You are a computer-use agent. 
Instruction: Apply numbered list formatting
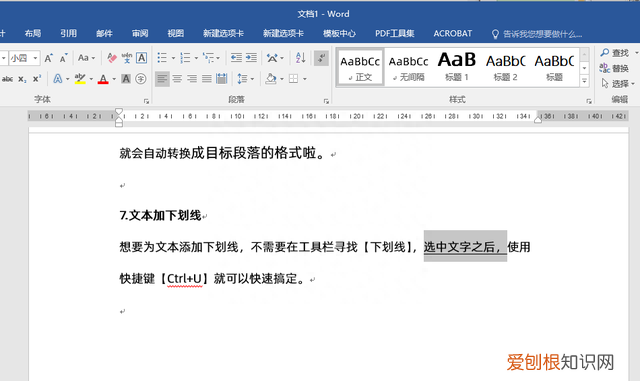click(185, 58)
